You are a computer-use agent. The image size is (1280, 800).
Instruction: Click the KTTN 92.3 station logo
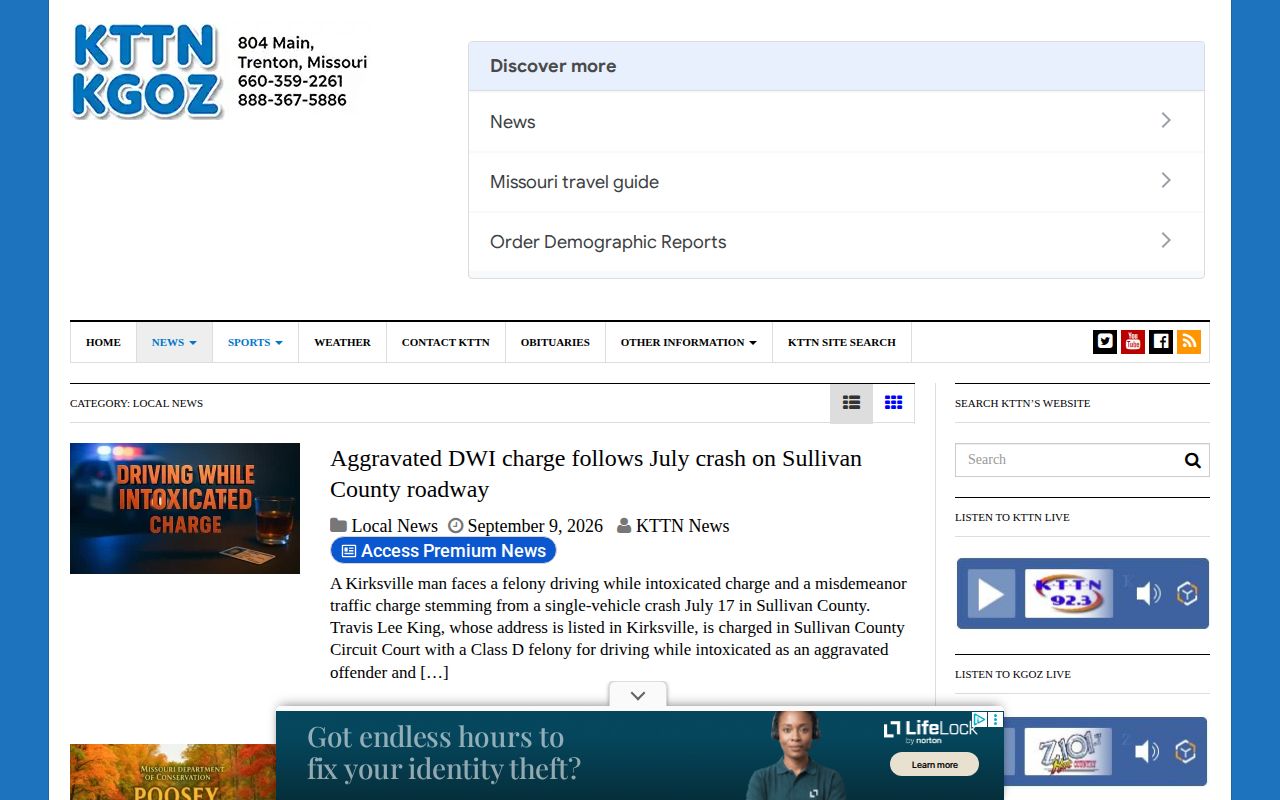point(1069,594)
